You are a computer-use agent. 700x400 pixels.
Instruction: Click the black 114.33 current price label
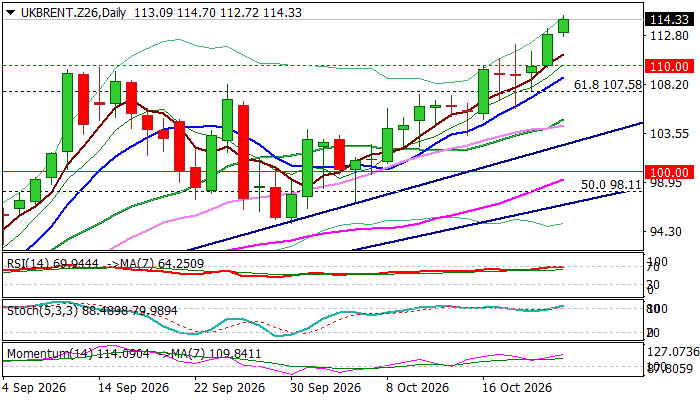coord(669,20)
